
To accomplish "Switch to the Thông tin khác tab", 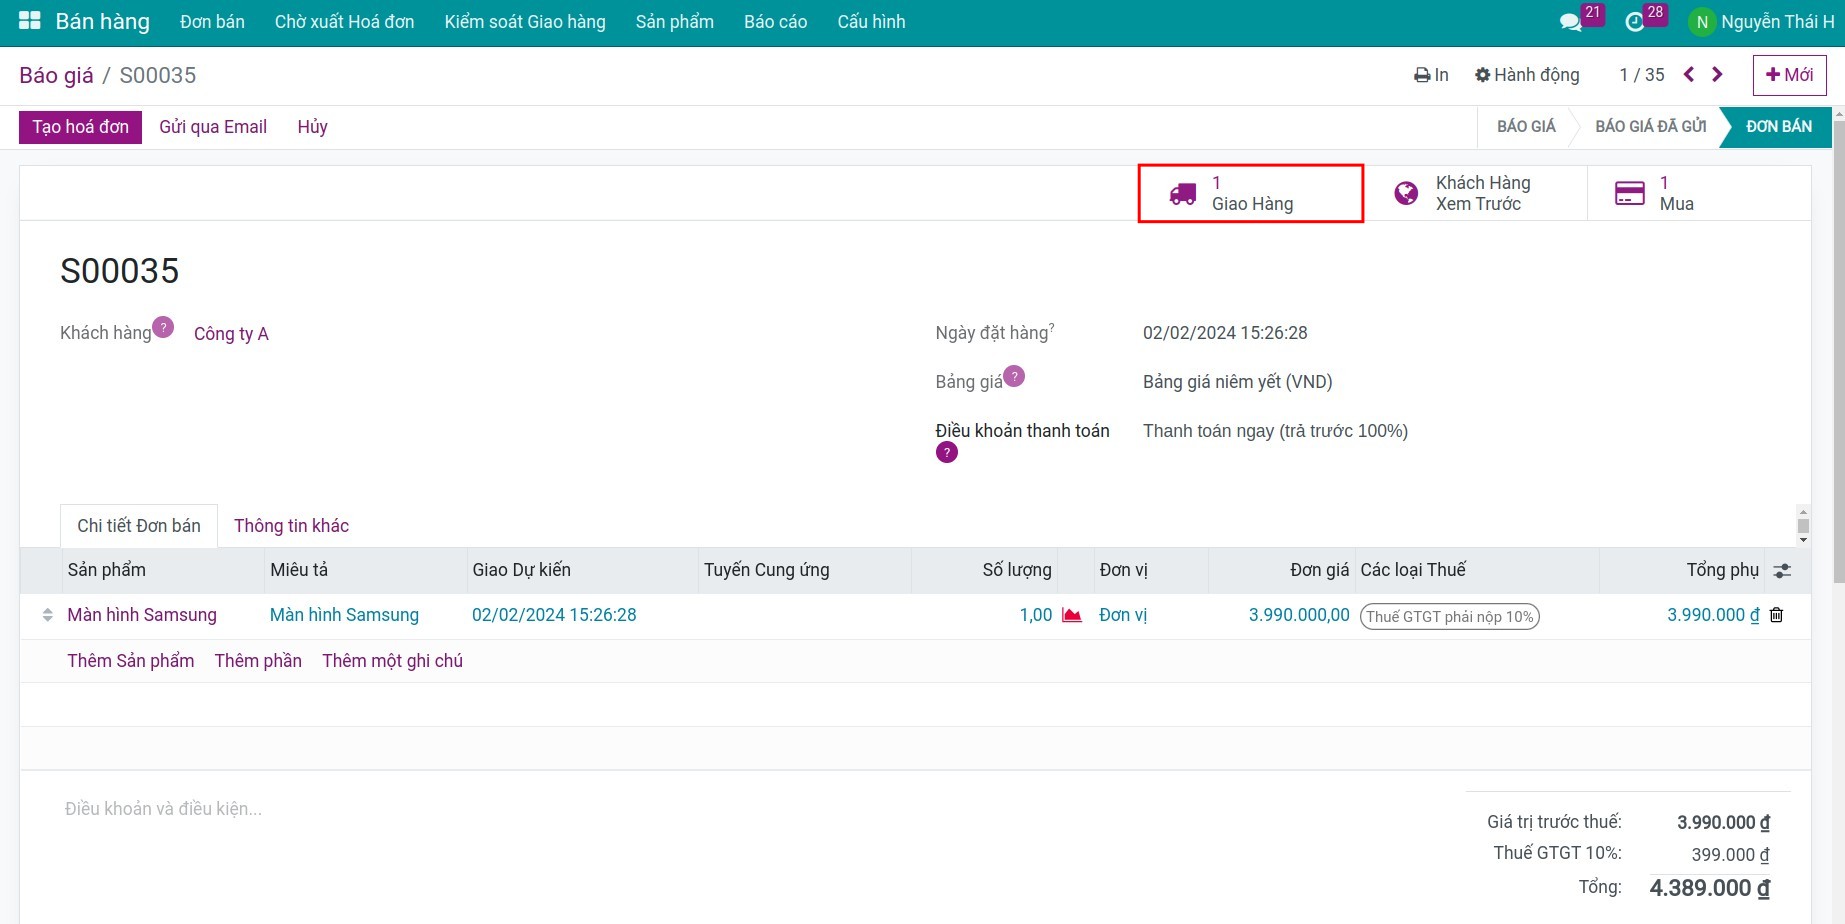I will [x=291, y=526].
